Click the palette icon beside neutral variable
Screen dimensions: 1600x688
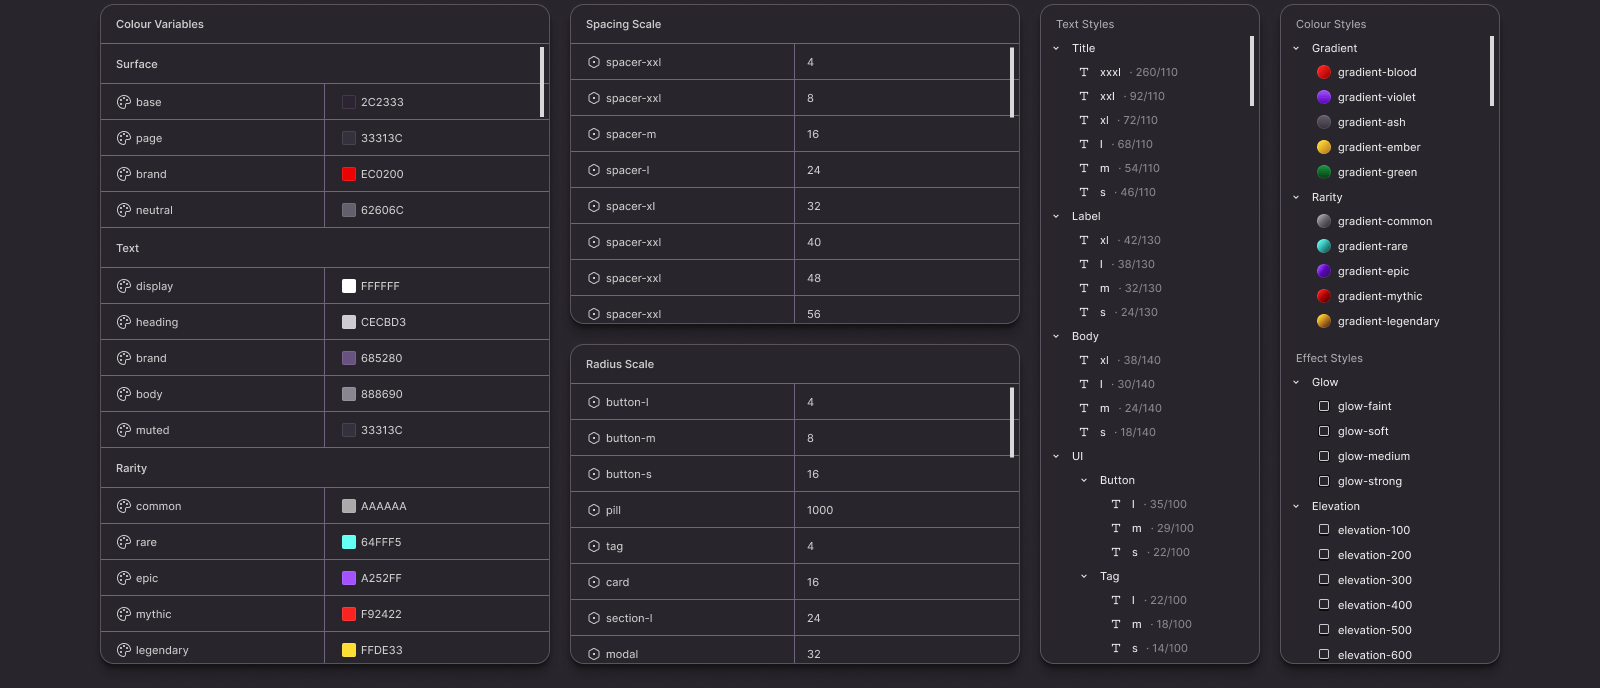[x=124, y=210]
